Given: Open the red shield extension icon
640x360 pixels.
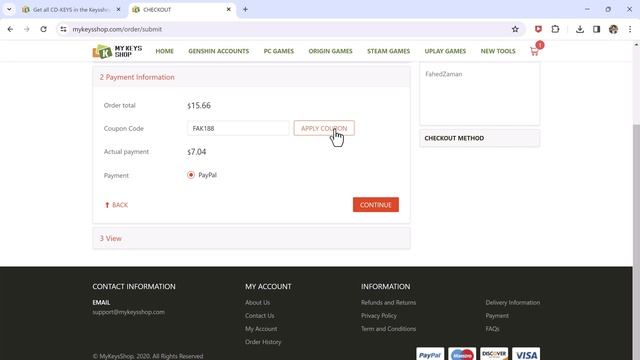Looking at the screenshot, I should (x=538, y=29).
